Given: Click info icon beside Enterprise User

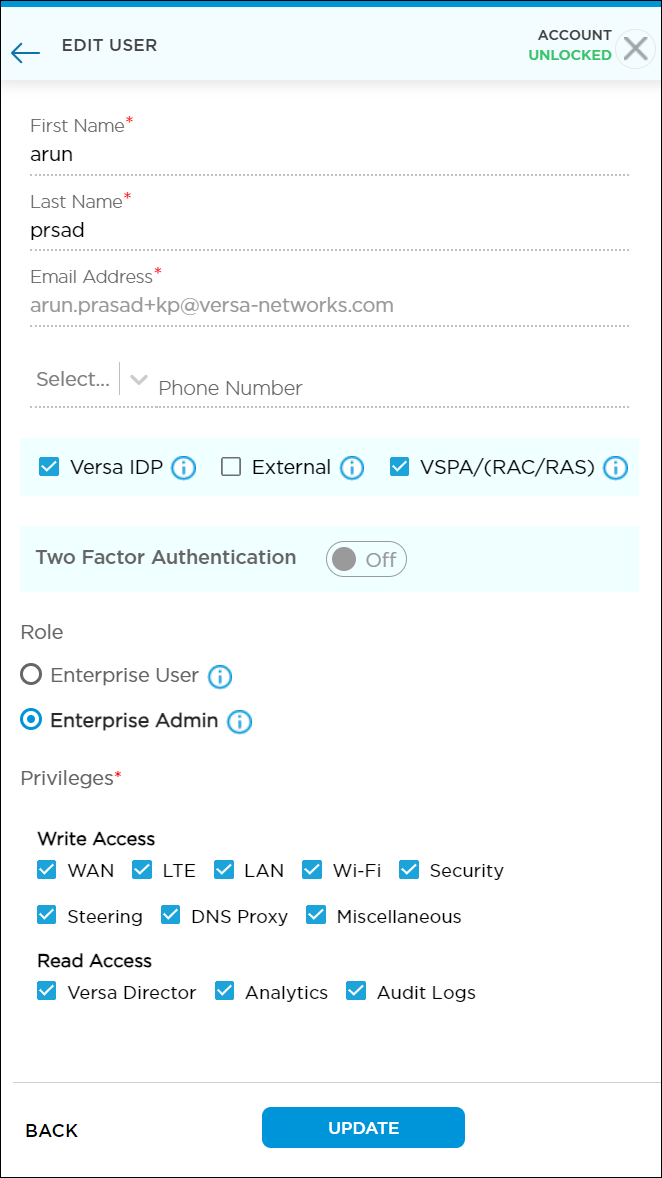Looking at the screenshot, I should pos(220,677).
